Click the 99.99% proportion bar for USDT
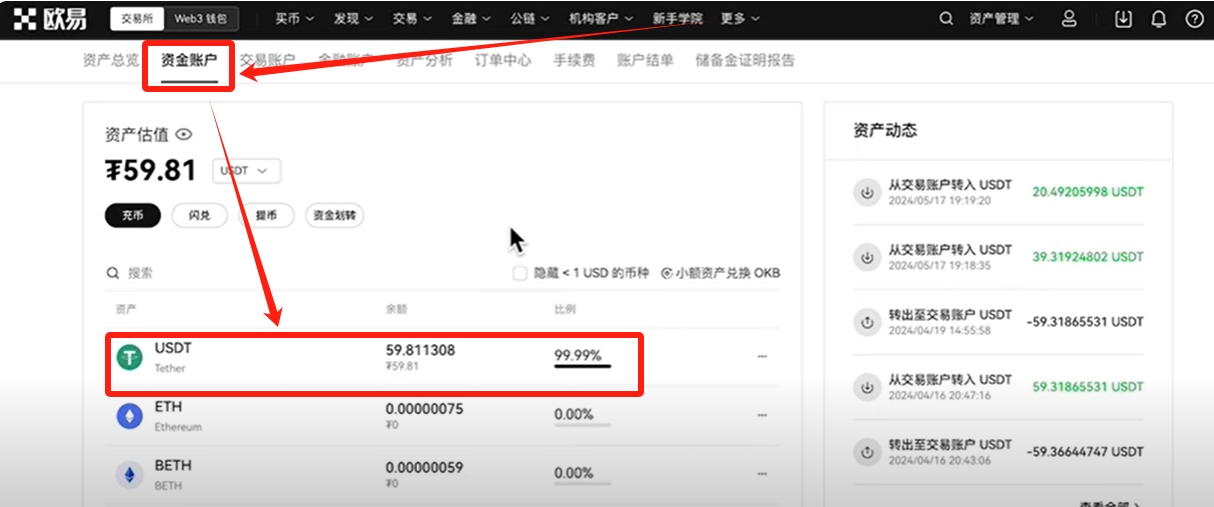This screenshot has width=1214, height=507. [x=582, y=365]
